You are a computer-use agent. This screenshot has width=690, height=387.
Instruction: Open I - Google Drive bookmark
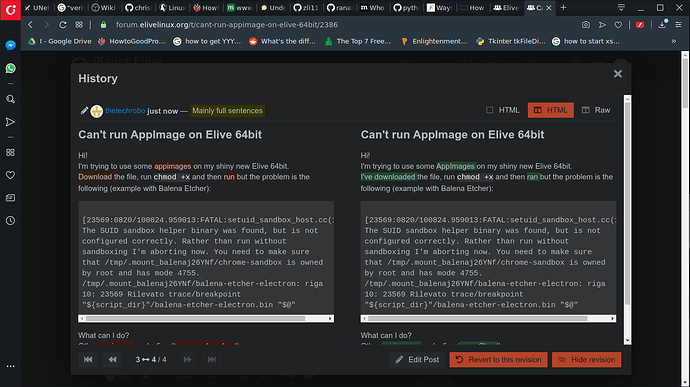59,41
